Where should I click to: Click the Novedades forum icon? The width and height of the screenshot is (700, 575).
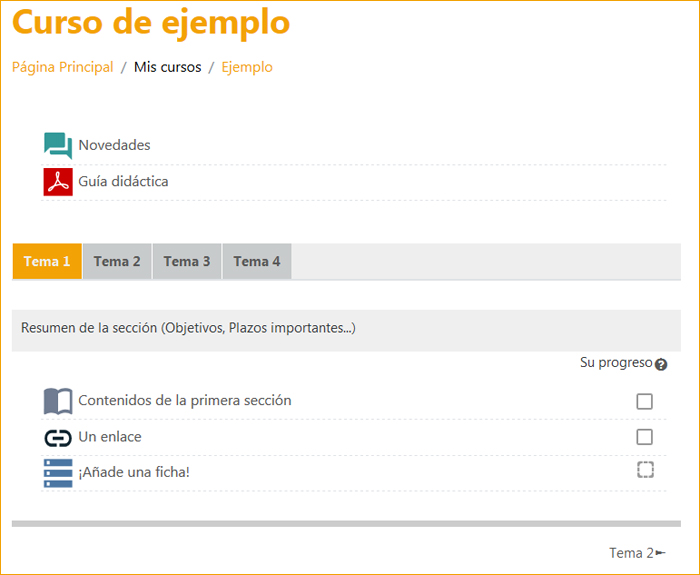(58, 146)
